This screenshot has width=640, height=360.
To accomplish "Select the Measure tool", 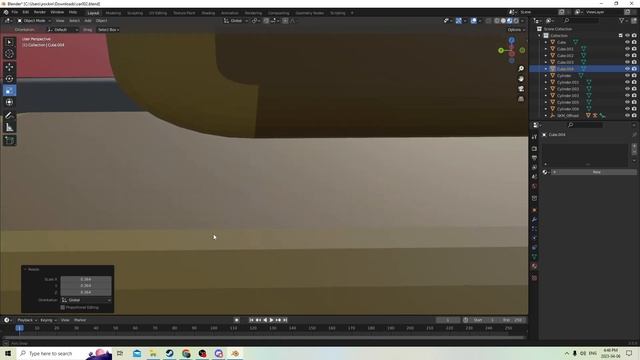I will pos(9,128).
